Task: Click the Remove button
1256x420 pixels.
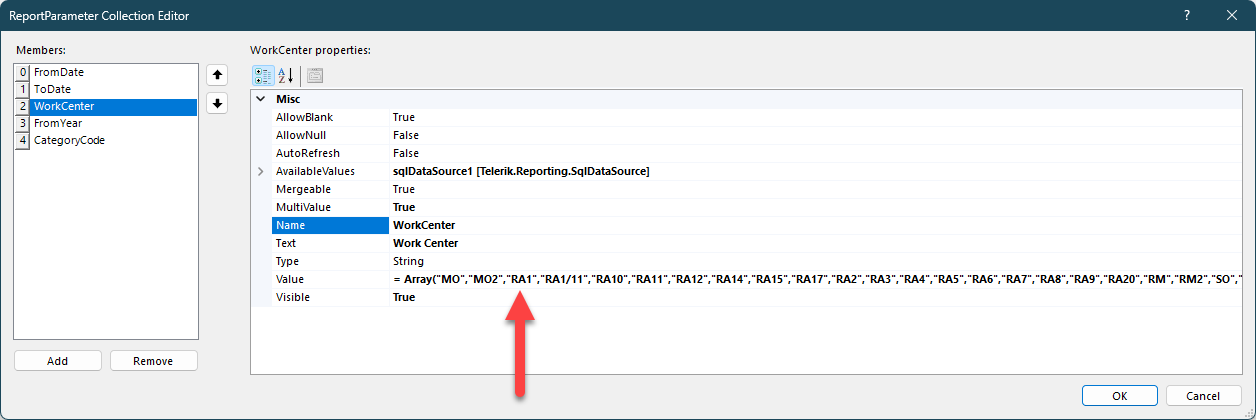Action: click(153, 361)
